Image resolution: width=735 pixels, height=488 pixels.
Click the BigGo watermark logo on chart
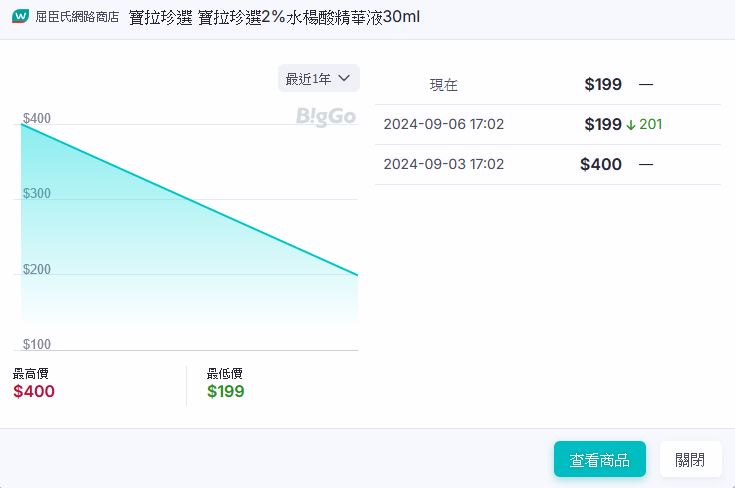326,117
